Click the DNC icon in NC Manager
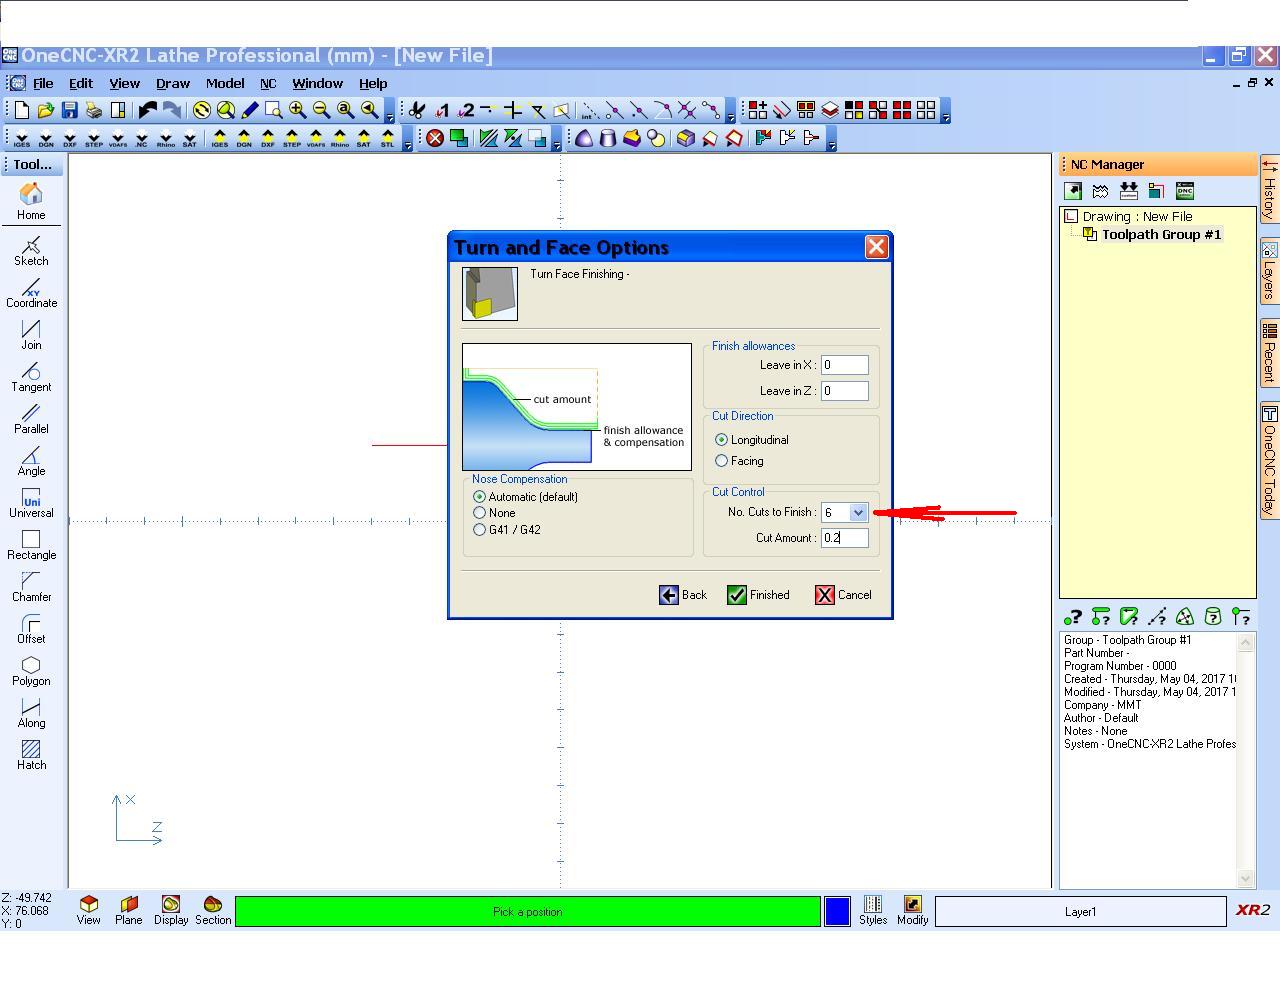The width and height of the screenshot is (1280, 983). [x=1185, y=191]
